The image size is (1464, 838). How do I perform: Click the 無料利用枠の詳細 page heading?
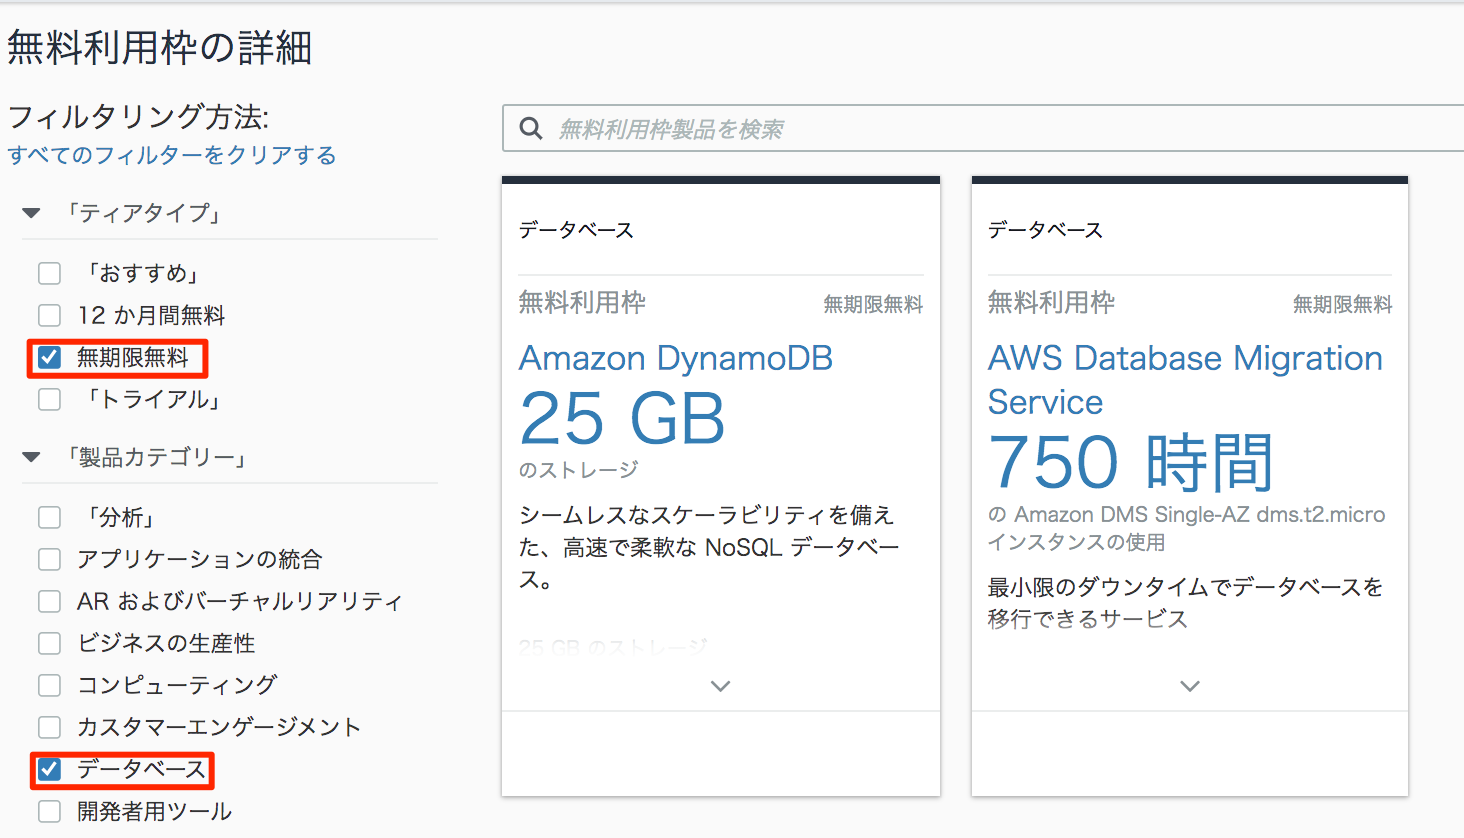[x=160, y=48]
